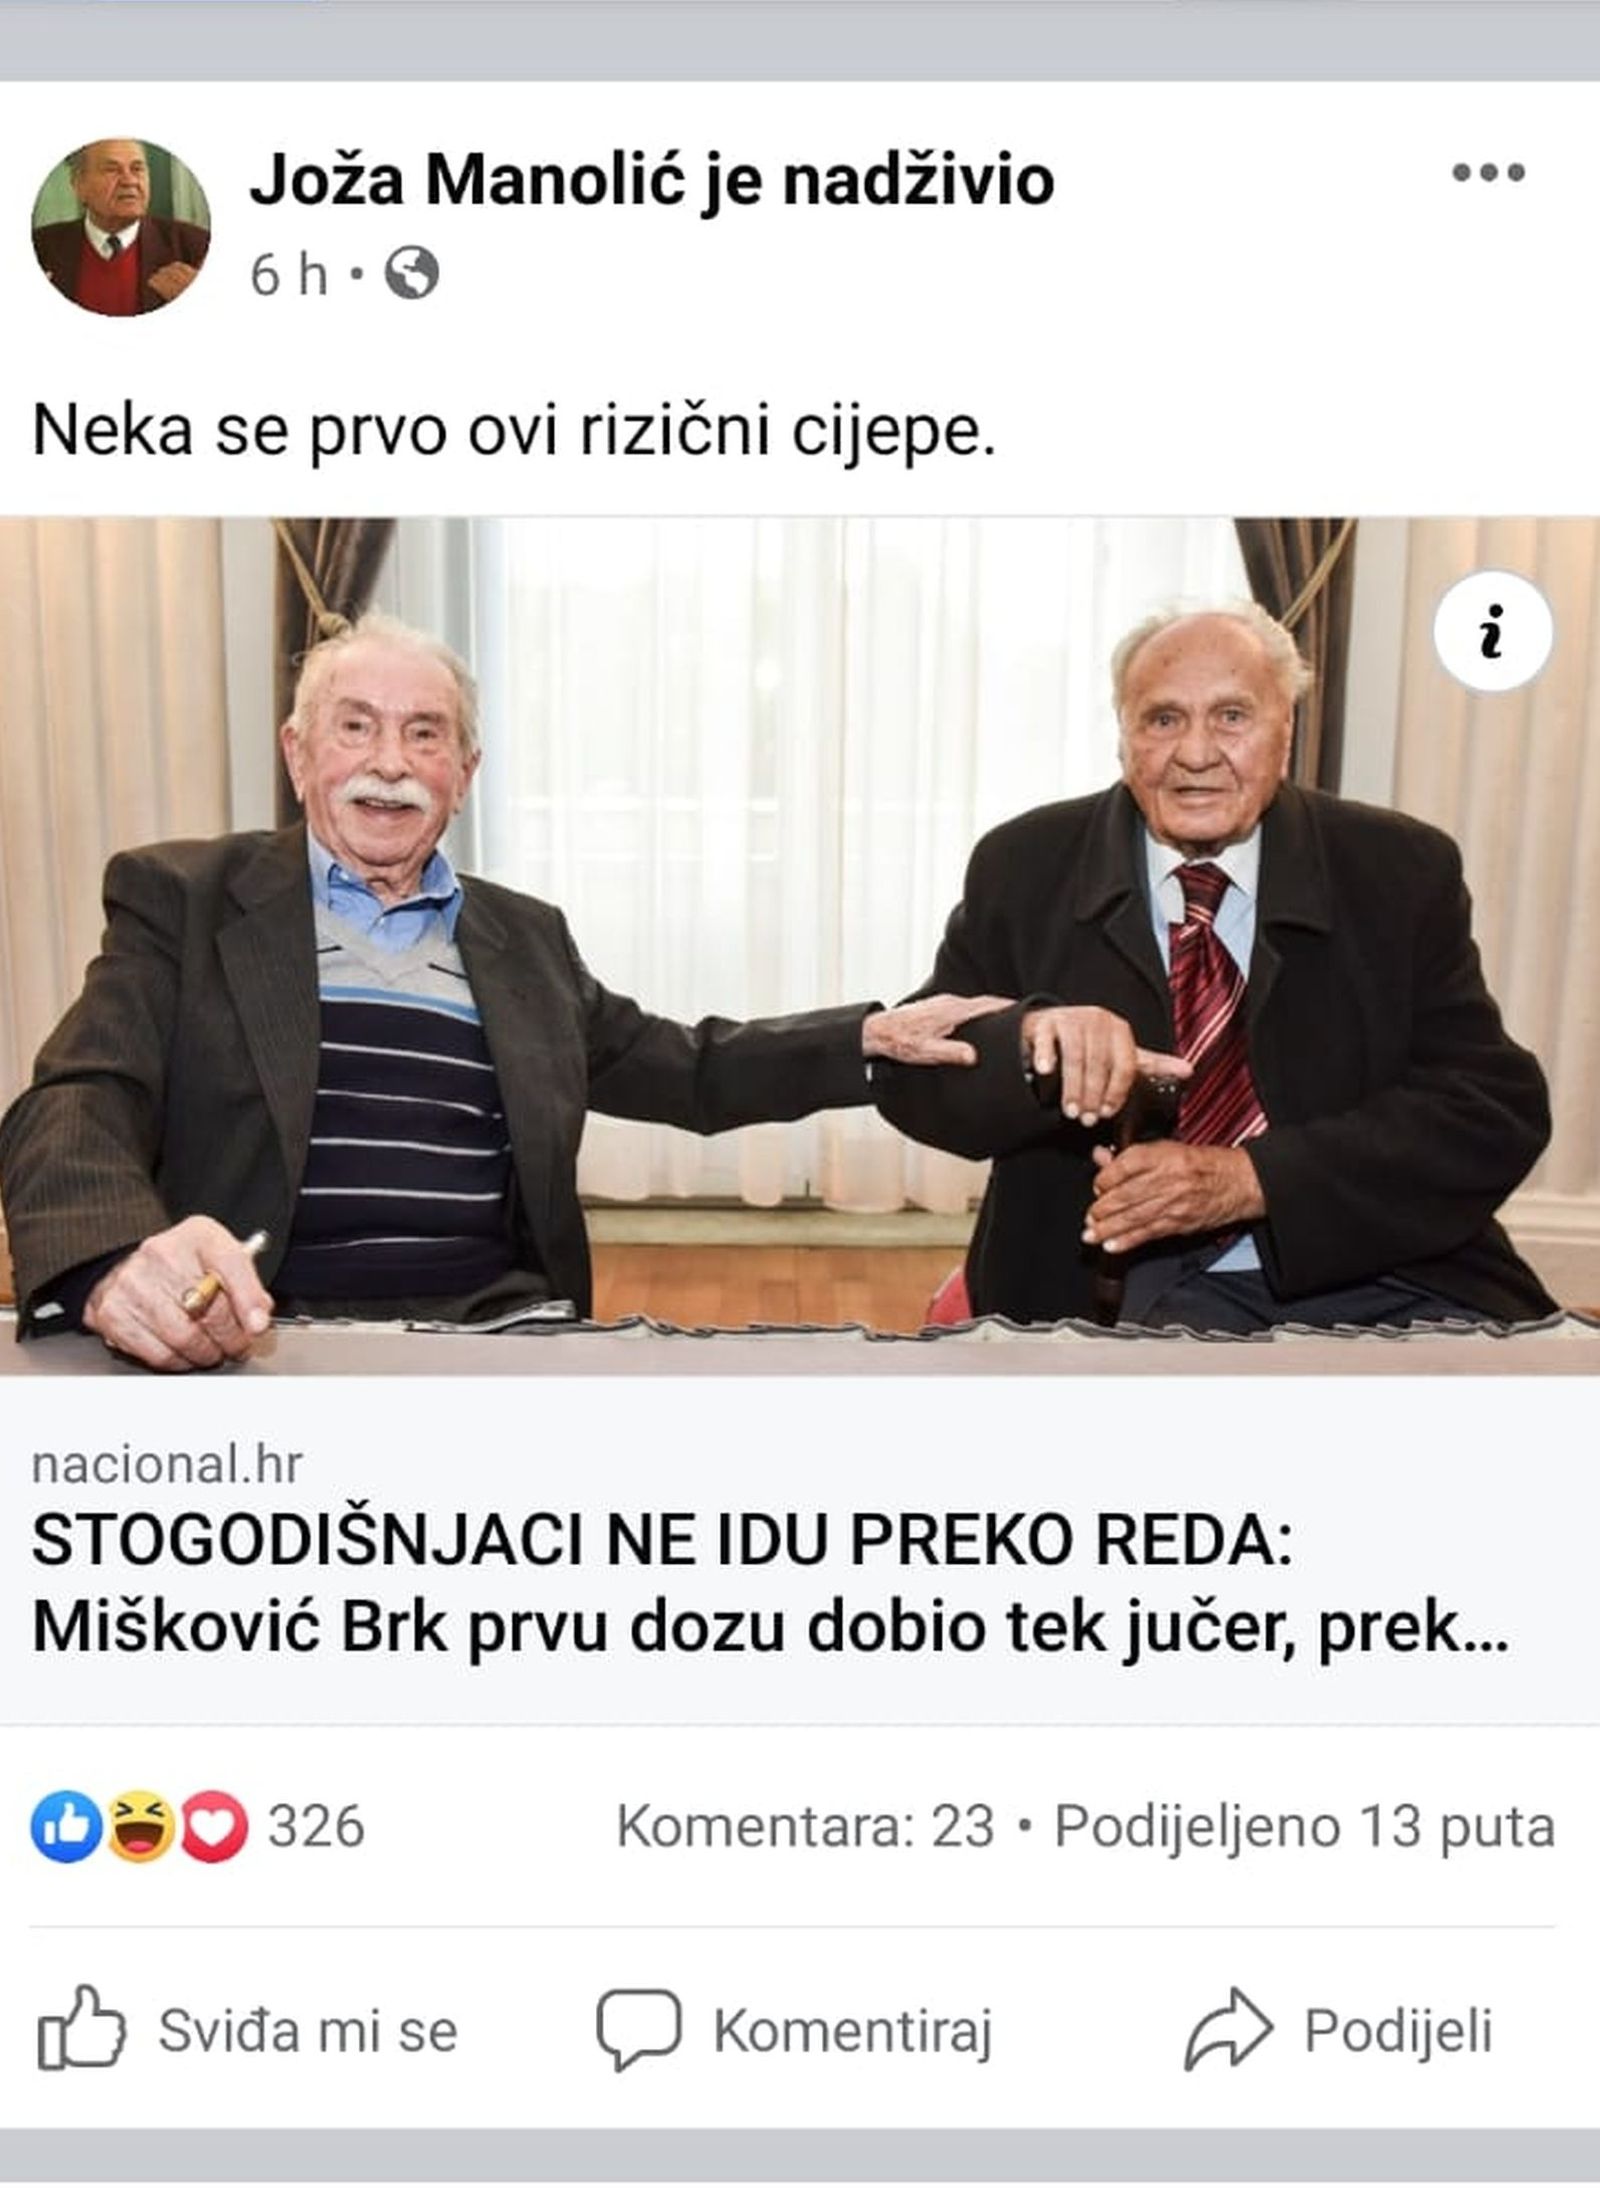Open the 6 h timestamp link
Viewport: 1600px width, 2193px height.
289,274
